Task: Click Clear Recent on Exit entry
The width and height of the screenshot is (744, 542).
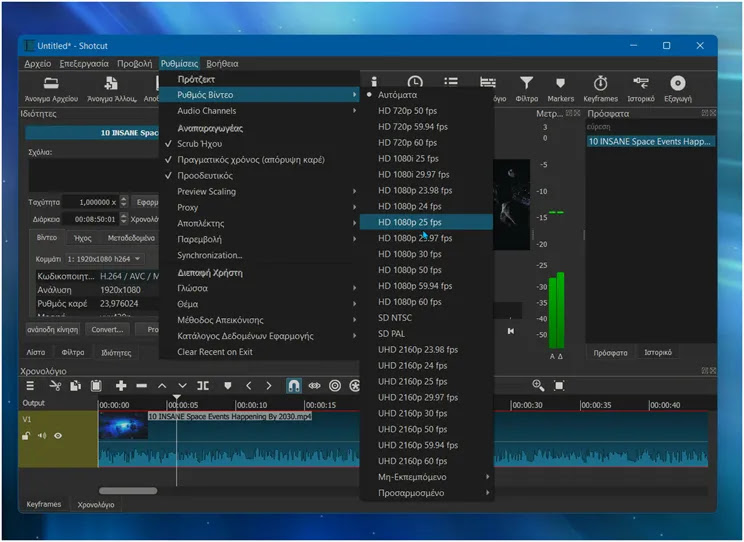Action: click(x=259, y=352)
